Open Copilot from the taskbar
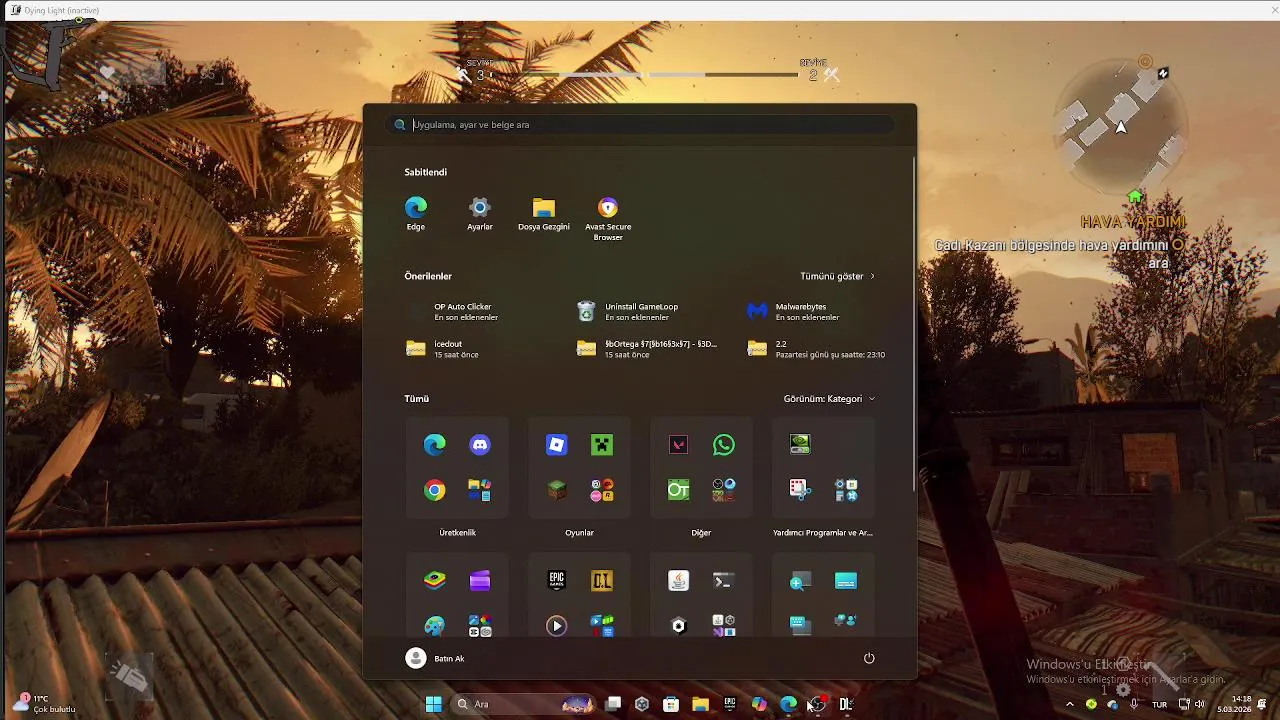The image size is (1280, 720). point(759,704)
